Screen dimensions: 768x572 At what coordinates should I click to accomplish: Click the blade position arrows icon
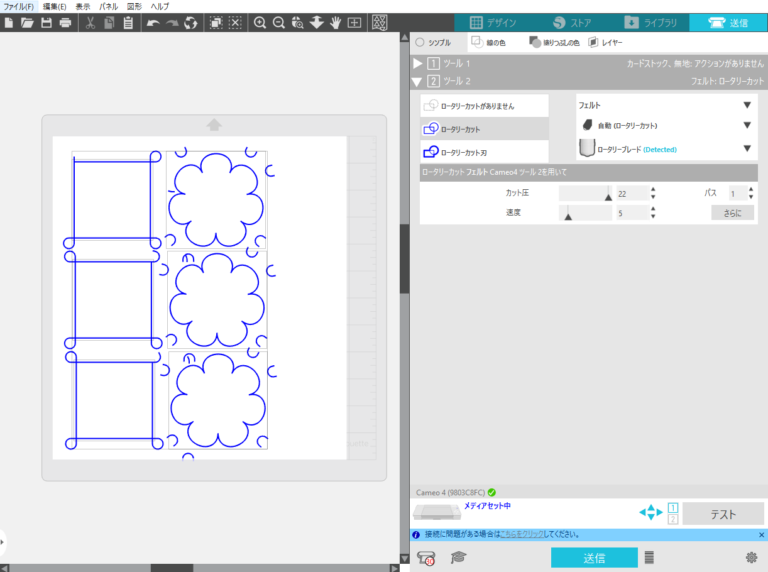tap(651, 512)
